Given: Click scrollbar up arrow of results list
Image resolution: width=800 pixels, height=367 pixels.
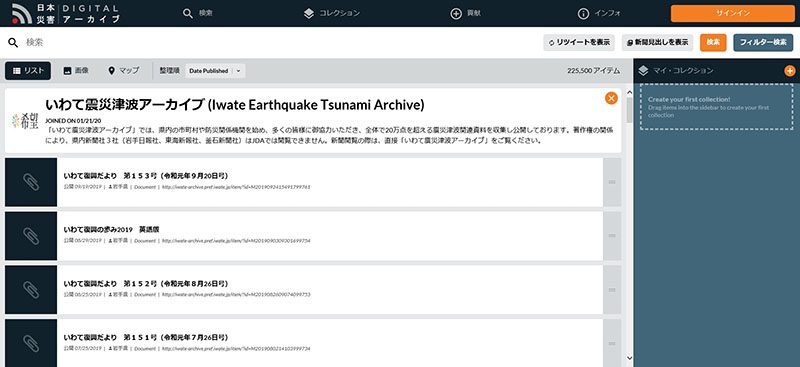Looking at the screenshot, I should point(629,92).
